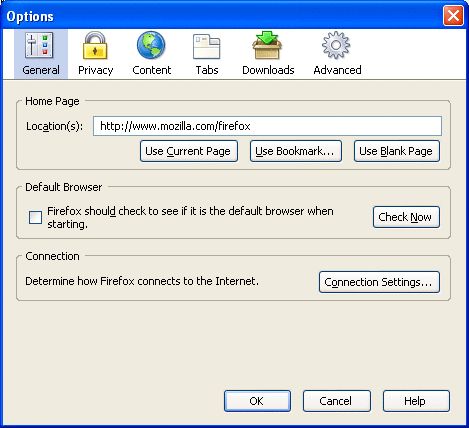Click the 'Location(s):' label
Screen dimensions: 469x428
click(54, 126)
